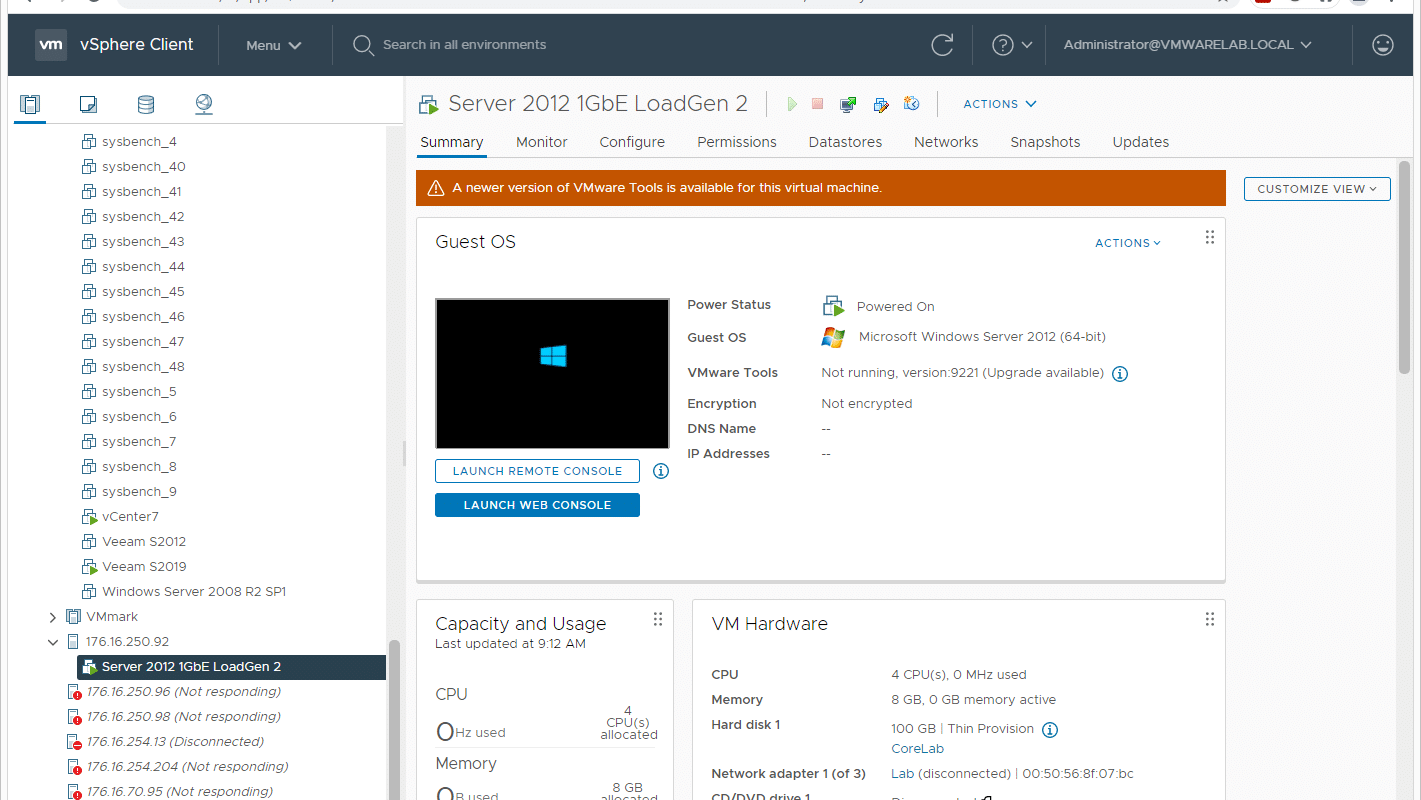Open the Permissions tab

point(737,142)
